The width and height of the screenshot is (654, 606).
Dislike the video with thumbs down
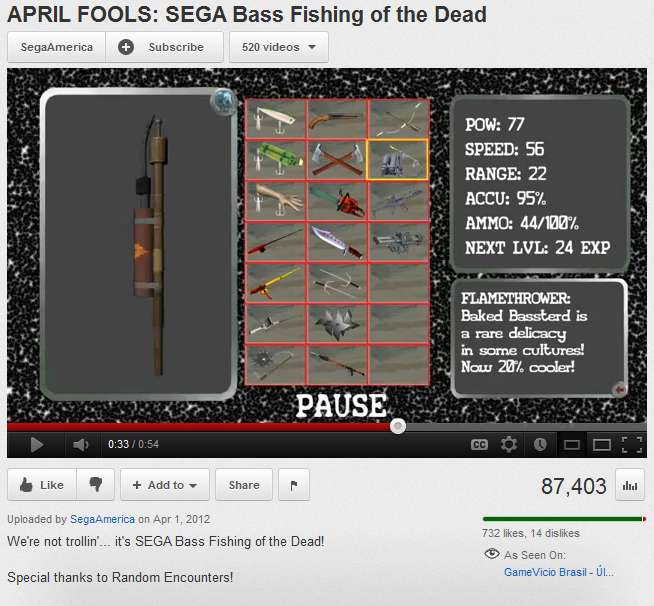click(x=96, y=485)
